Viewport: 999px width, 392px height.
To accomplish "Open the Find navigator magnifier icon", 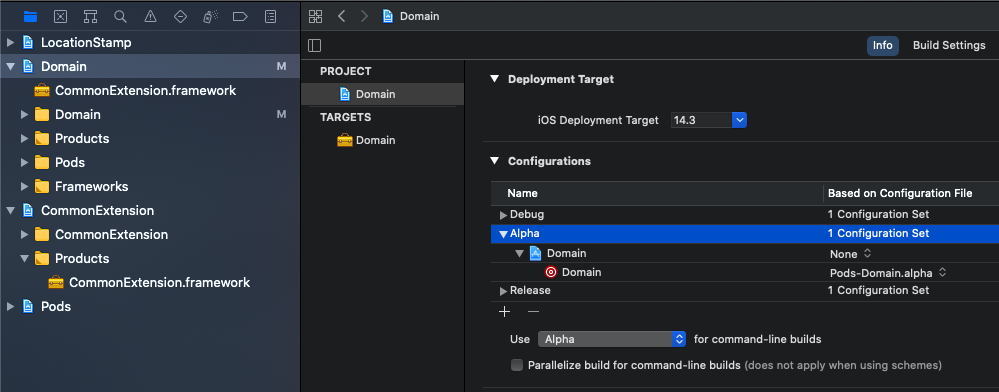I will tap(120, 17).
